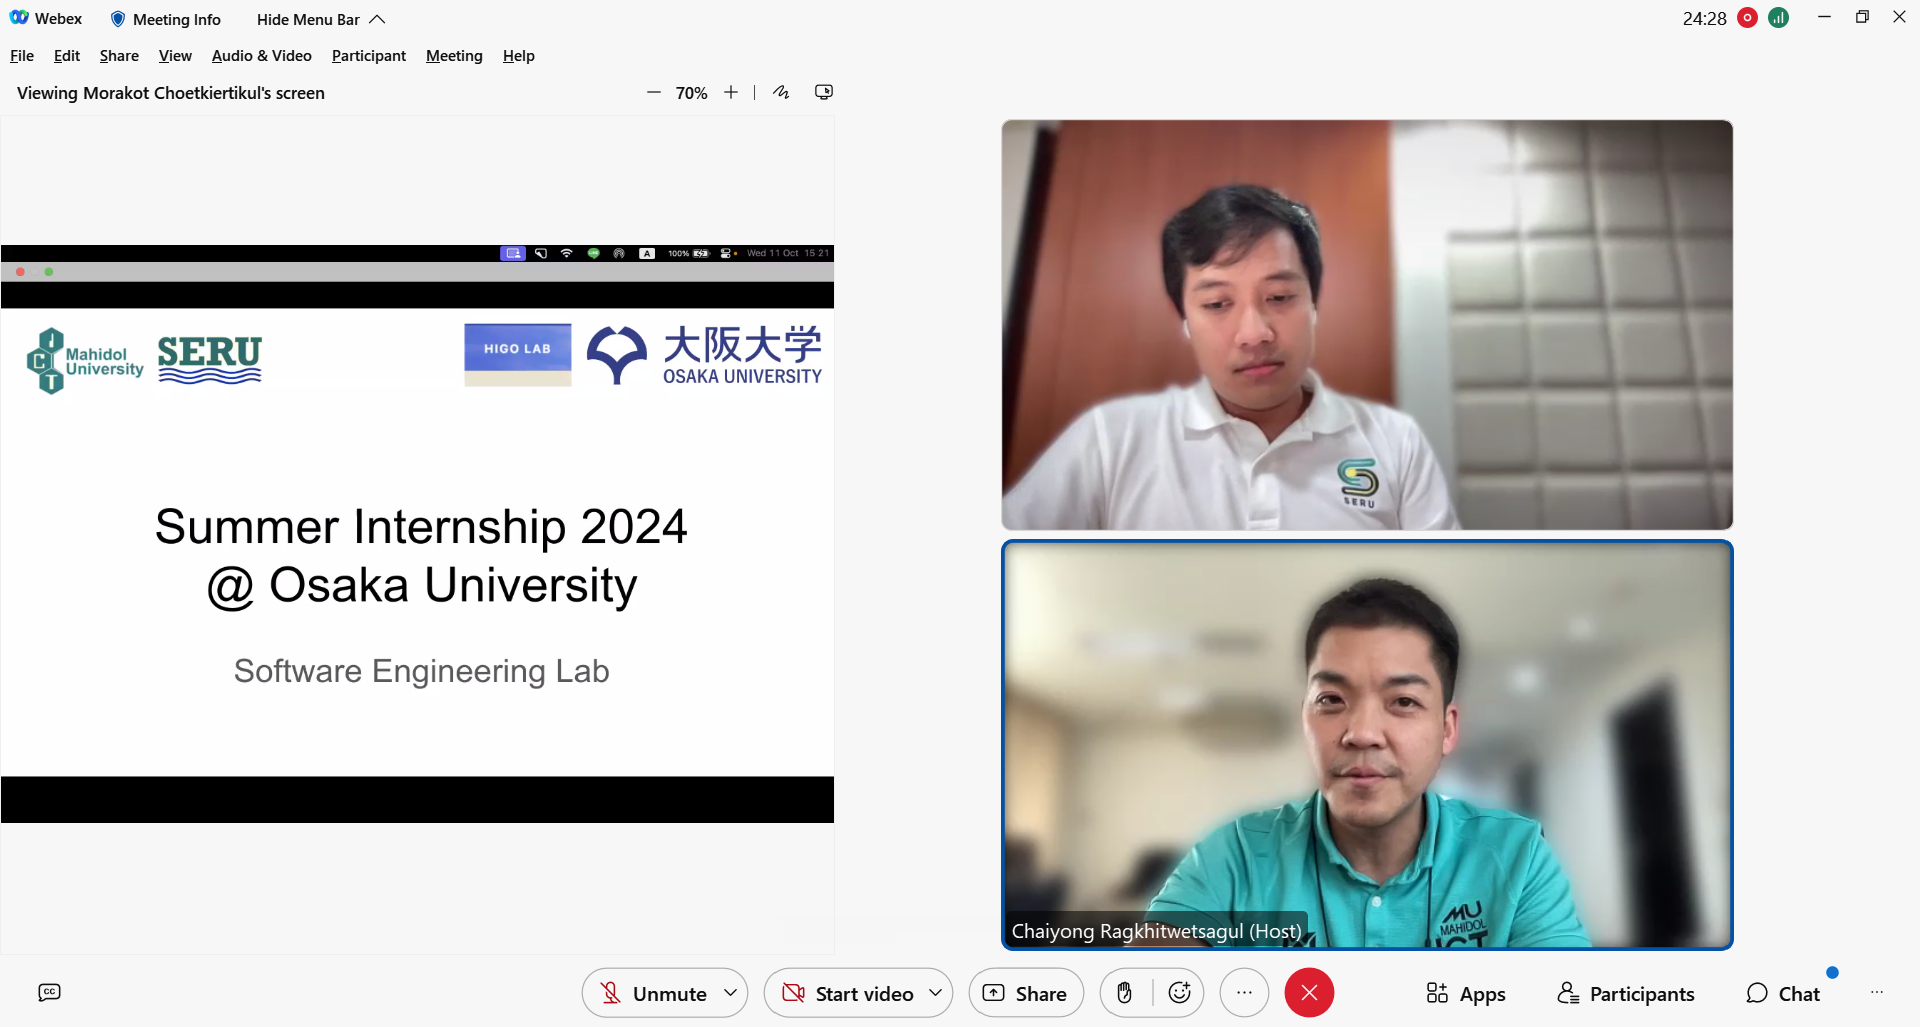Click the green network statistics icon
The width and height of the screenshot is (1920, 1027).
pyautogui.click(x=1778, y=18)
